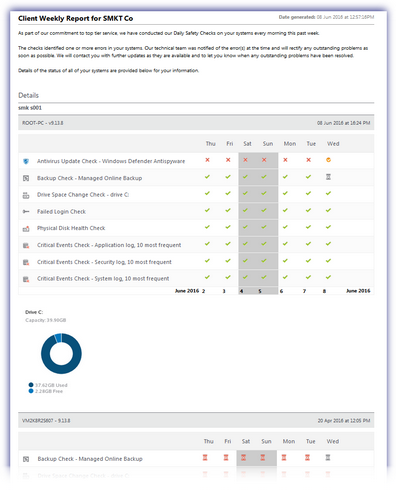Click VM2K8R2S807 Backup Thursday red hourglass
Image resolution: width=396 pixels, height=490 pixels.
point(205,458)
